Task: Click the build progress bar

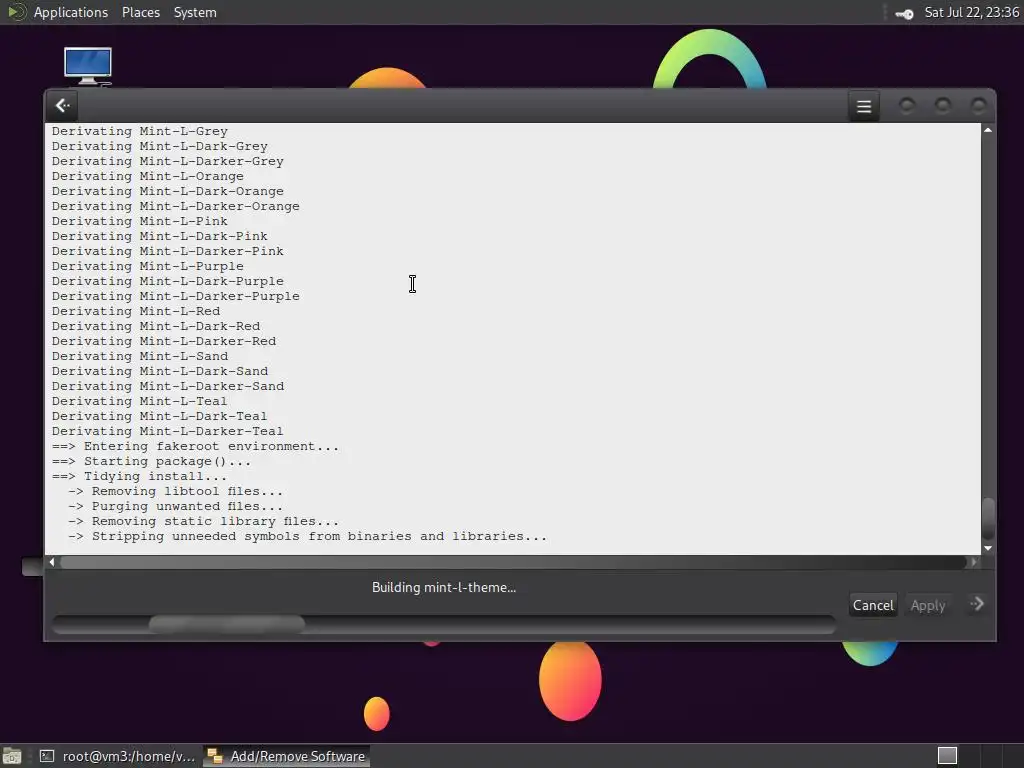Action: [443, 624]
